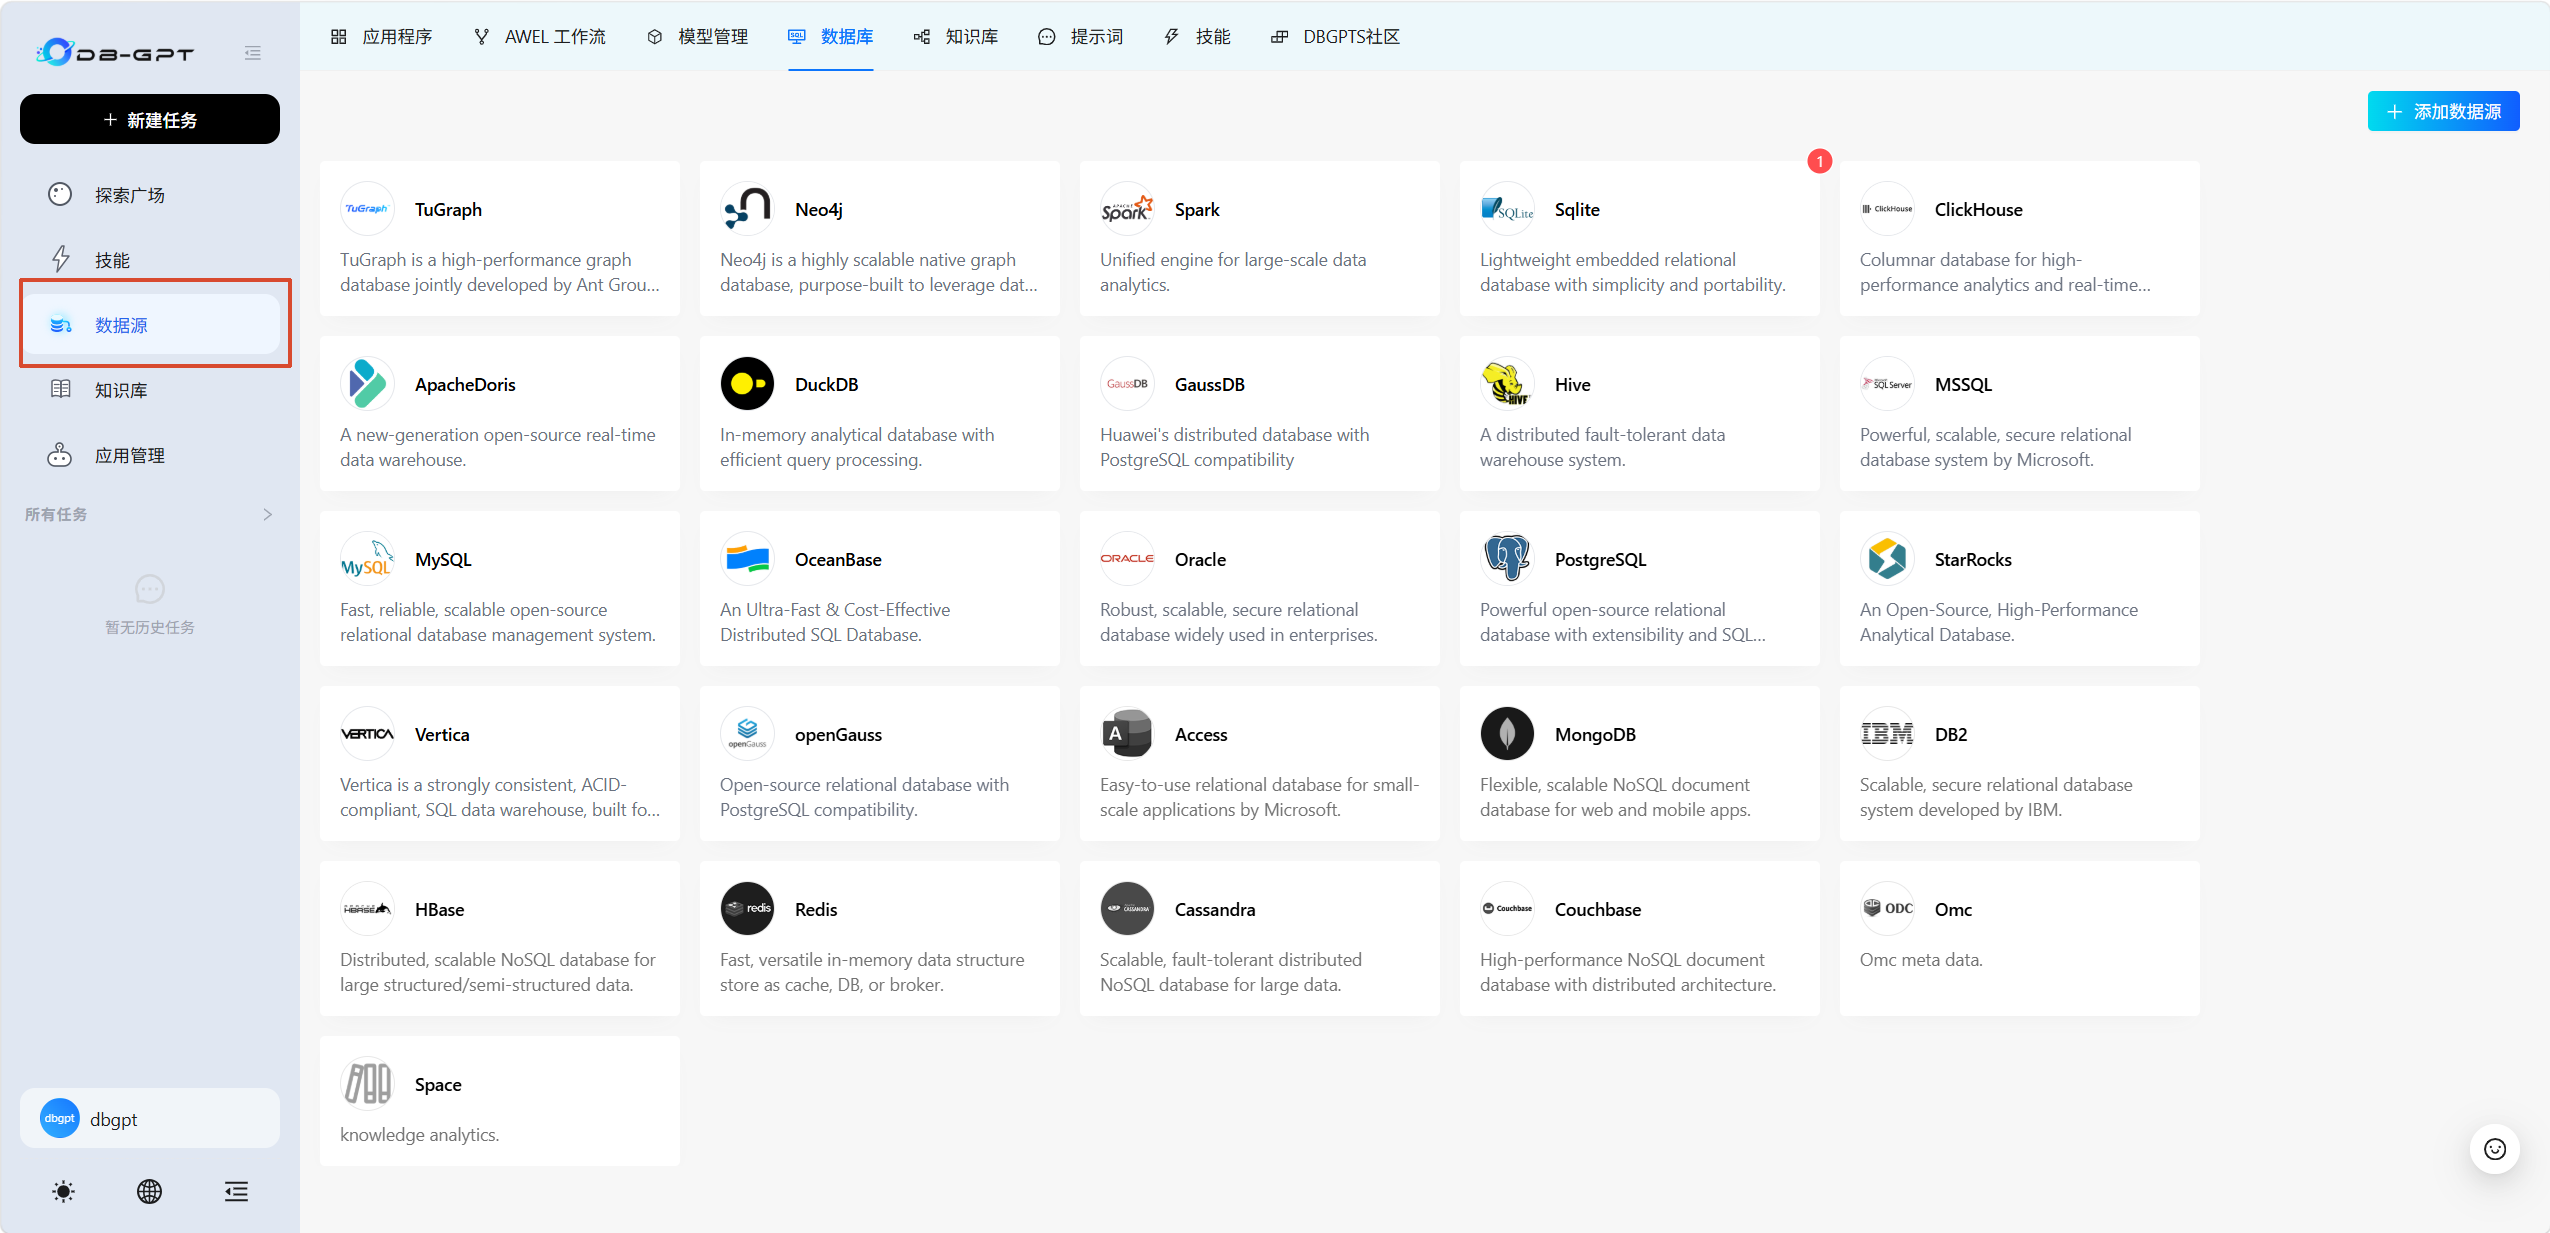The height and width of the screenshot is (1233, 2550).
Task: Click the MongoDB leaf icon
Action: pos(1507,734)
